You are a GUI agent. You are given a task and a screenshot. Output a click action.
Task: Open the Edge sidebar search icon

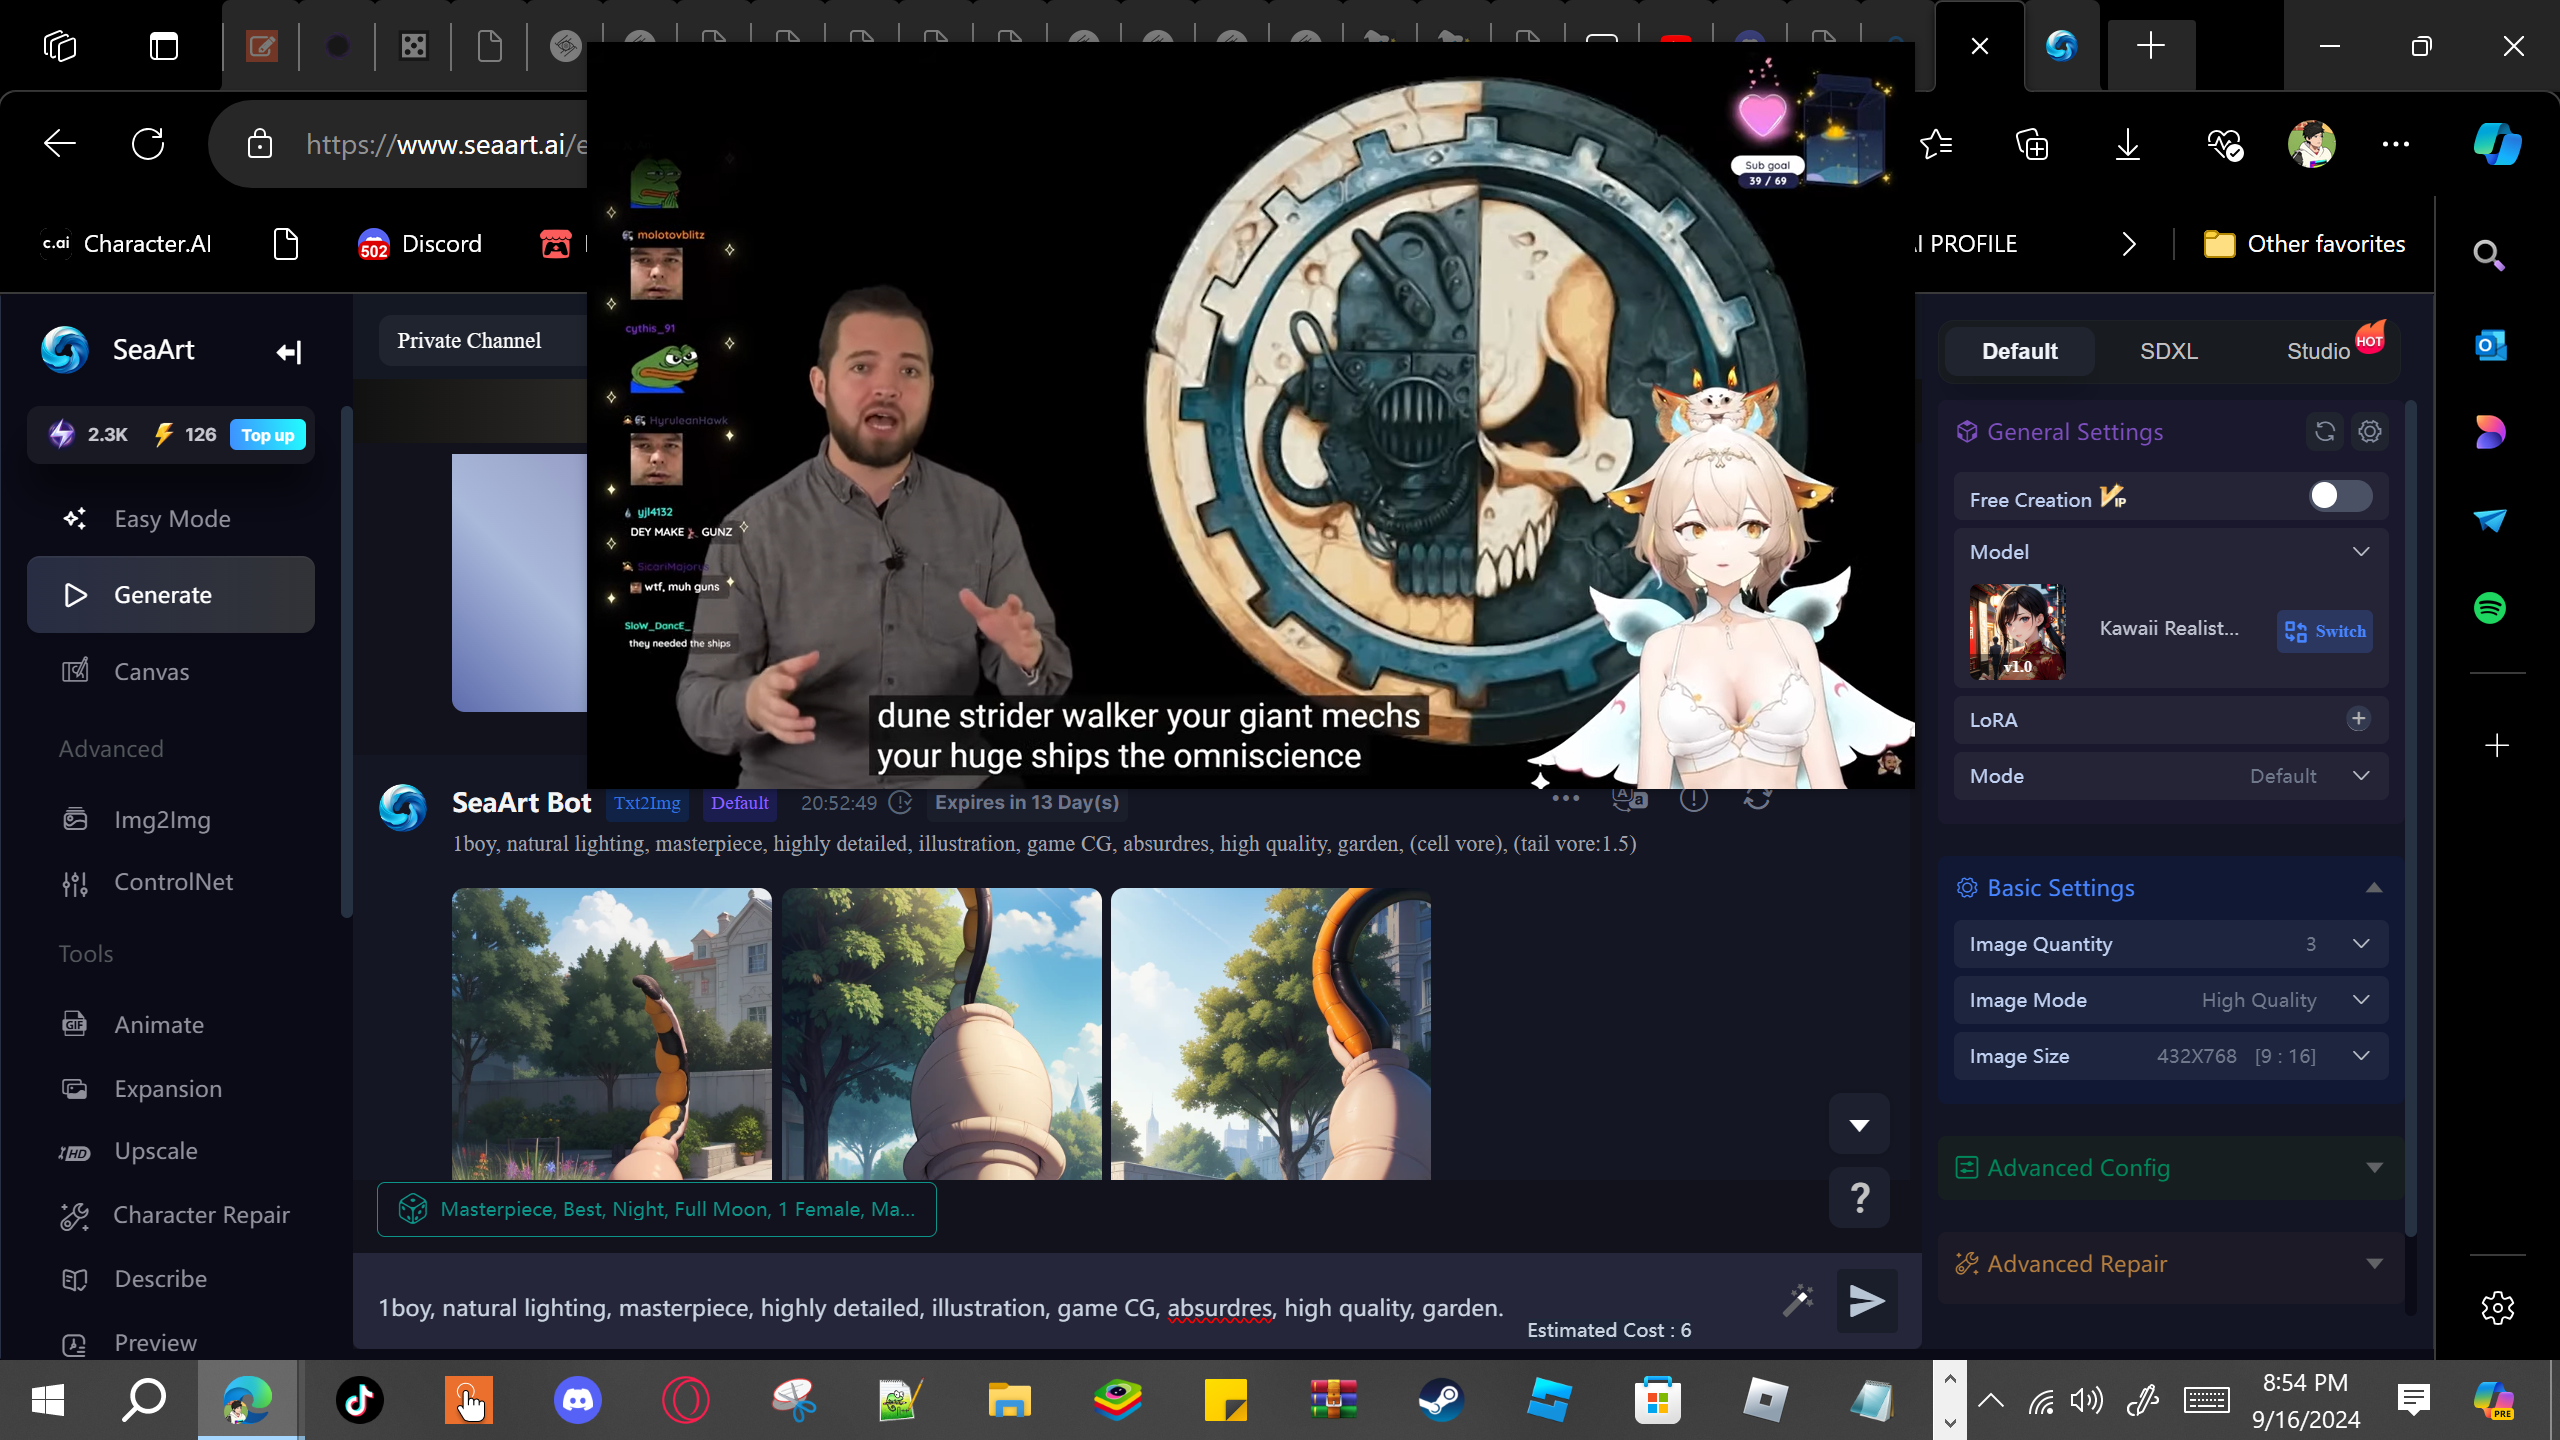coord(2489,256)
